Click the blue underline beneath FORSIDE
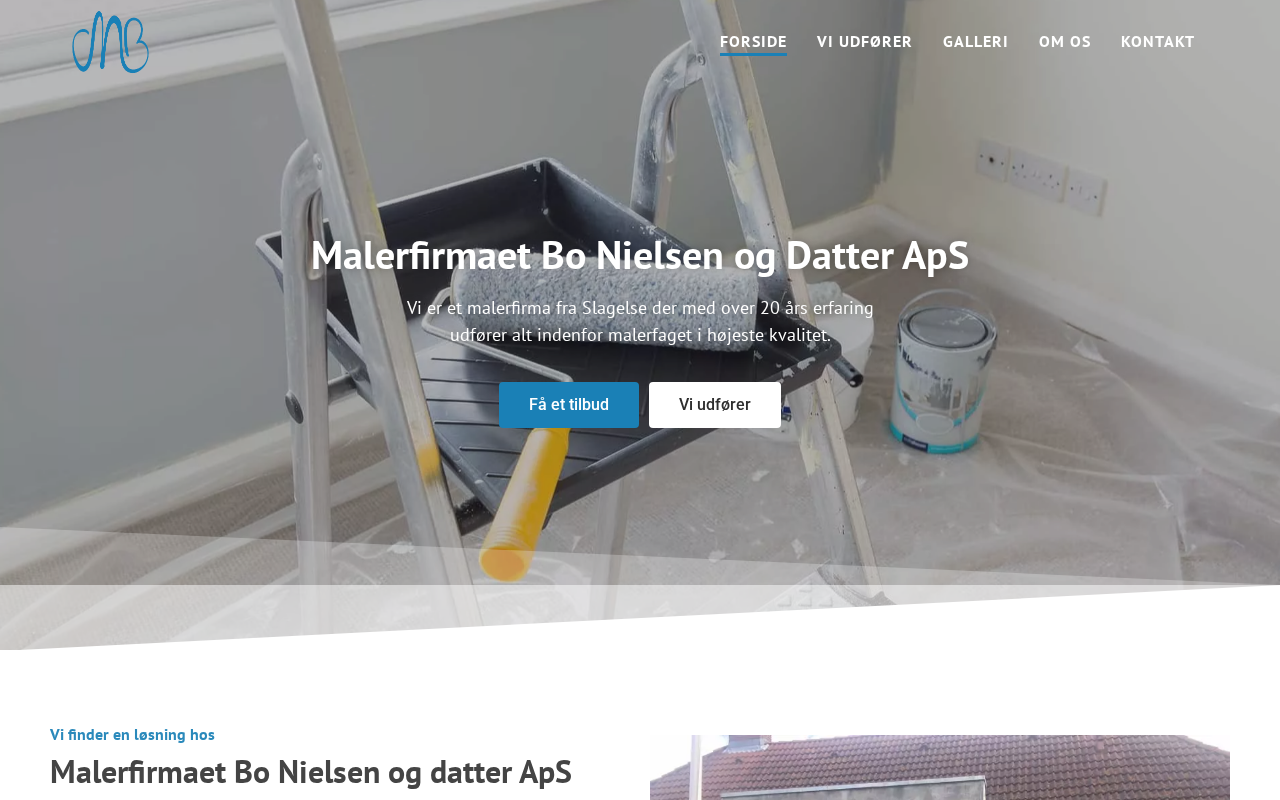Image resolution: width=1280 pixels, height=800 pixels. click(x=753, y=54)
